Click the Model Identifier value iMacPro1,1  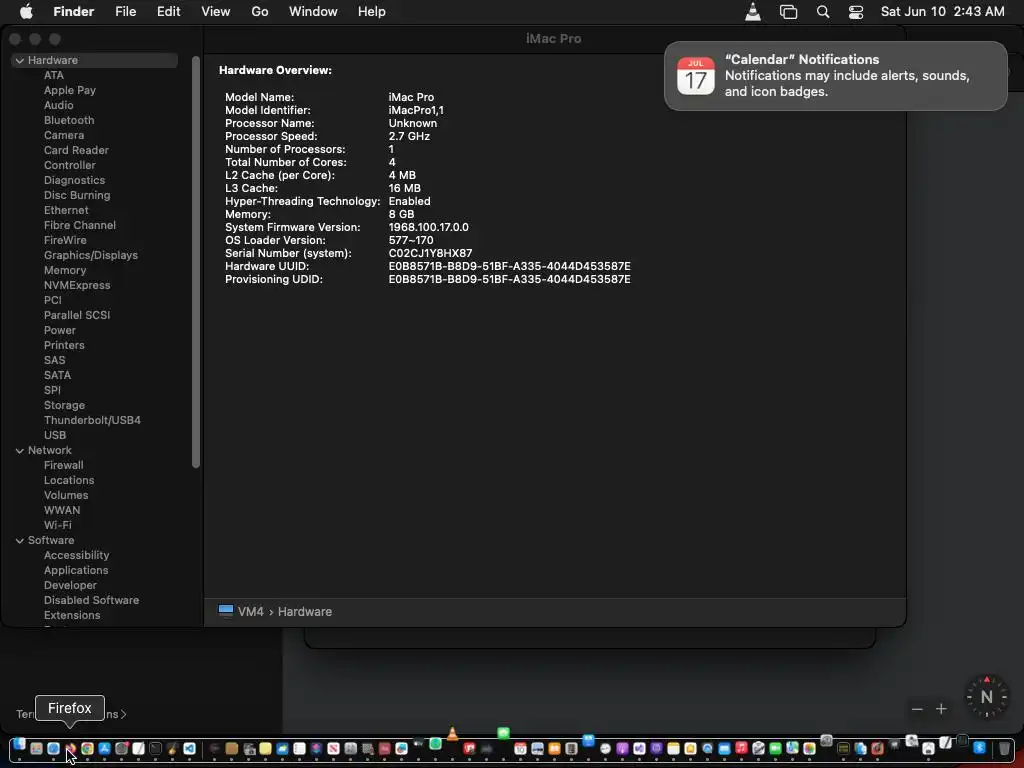(416, 110)
